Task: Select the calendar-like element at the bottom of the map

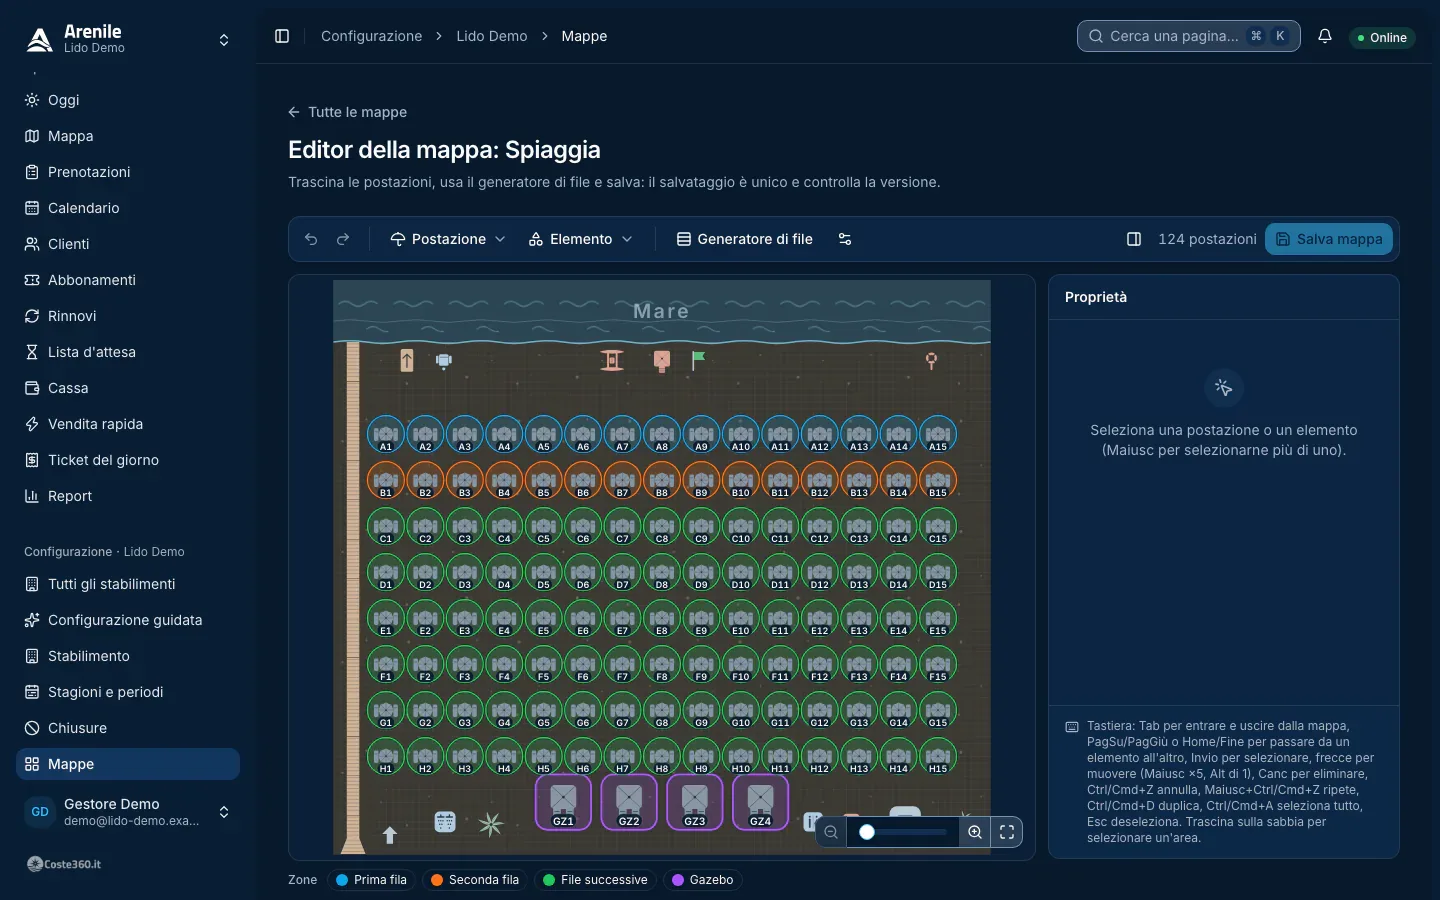Action: [x=445, y=822]
